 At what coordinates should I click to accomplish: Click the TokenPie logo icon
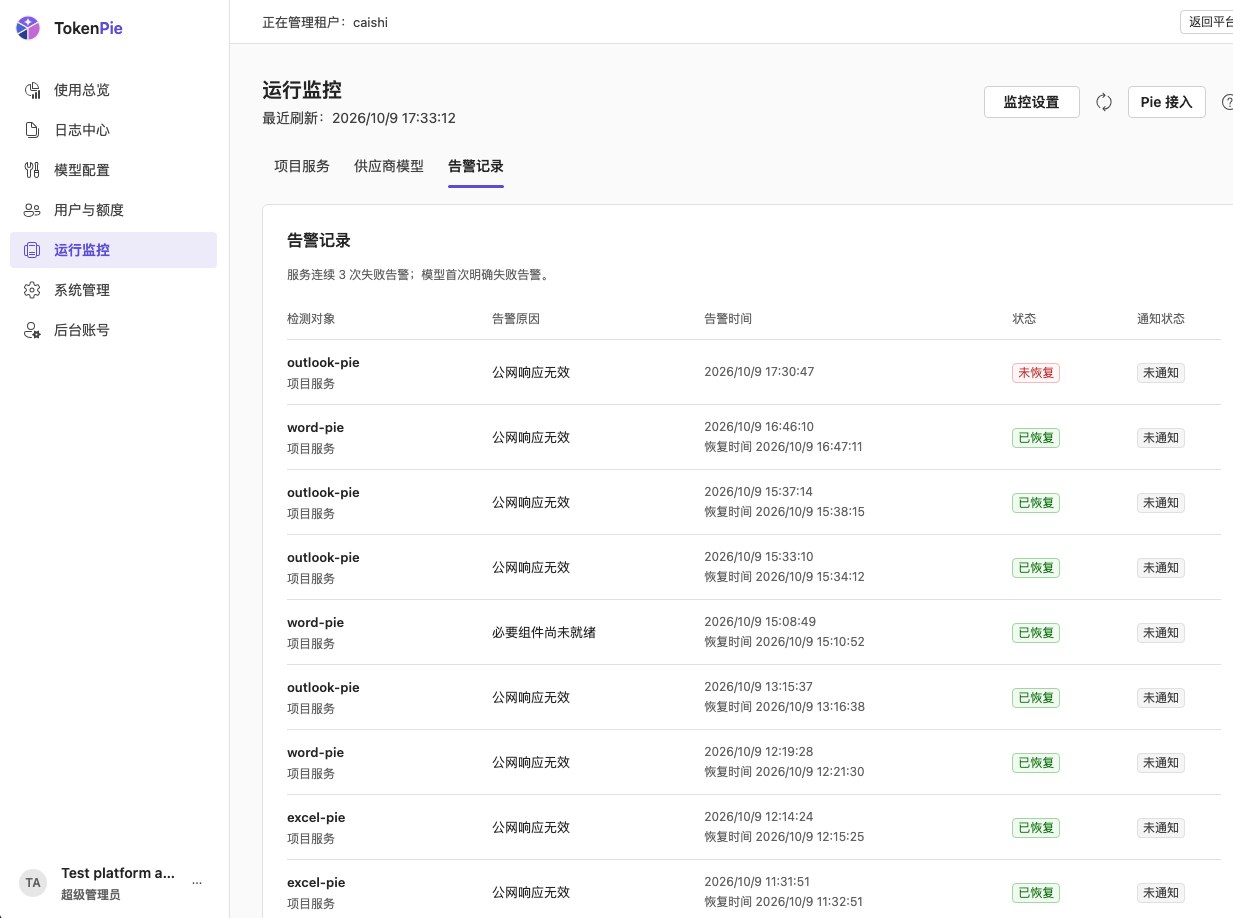(x=28, y=28)
